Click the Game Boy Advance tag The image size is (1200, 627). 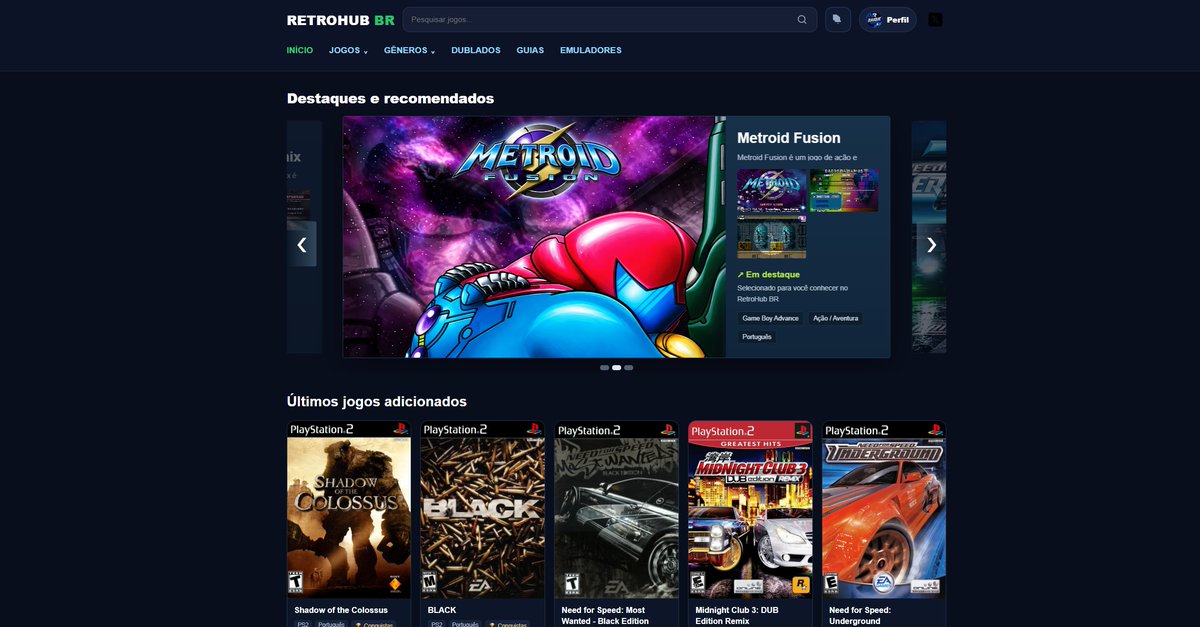point(771,318)
